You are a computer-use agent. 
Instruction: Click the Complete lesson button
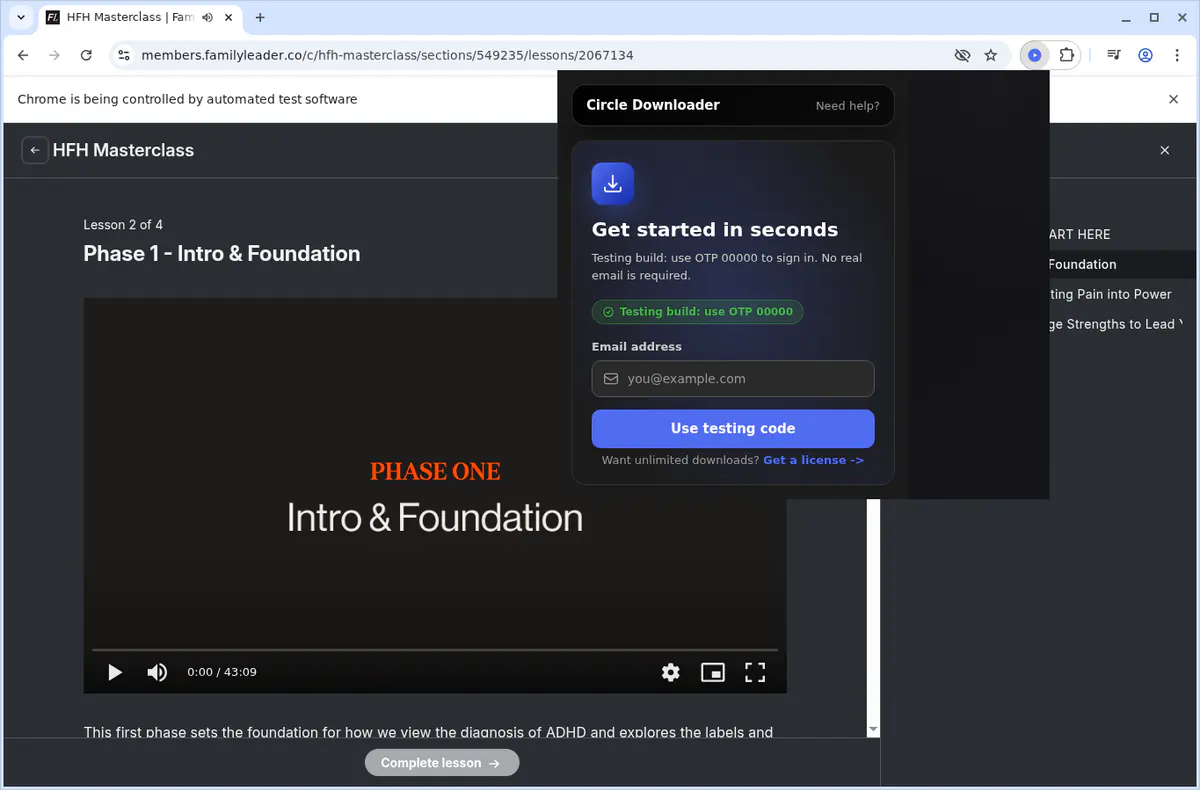coord(442,763)
